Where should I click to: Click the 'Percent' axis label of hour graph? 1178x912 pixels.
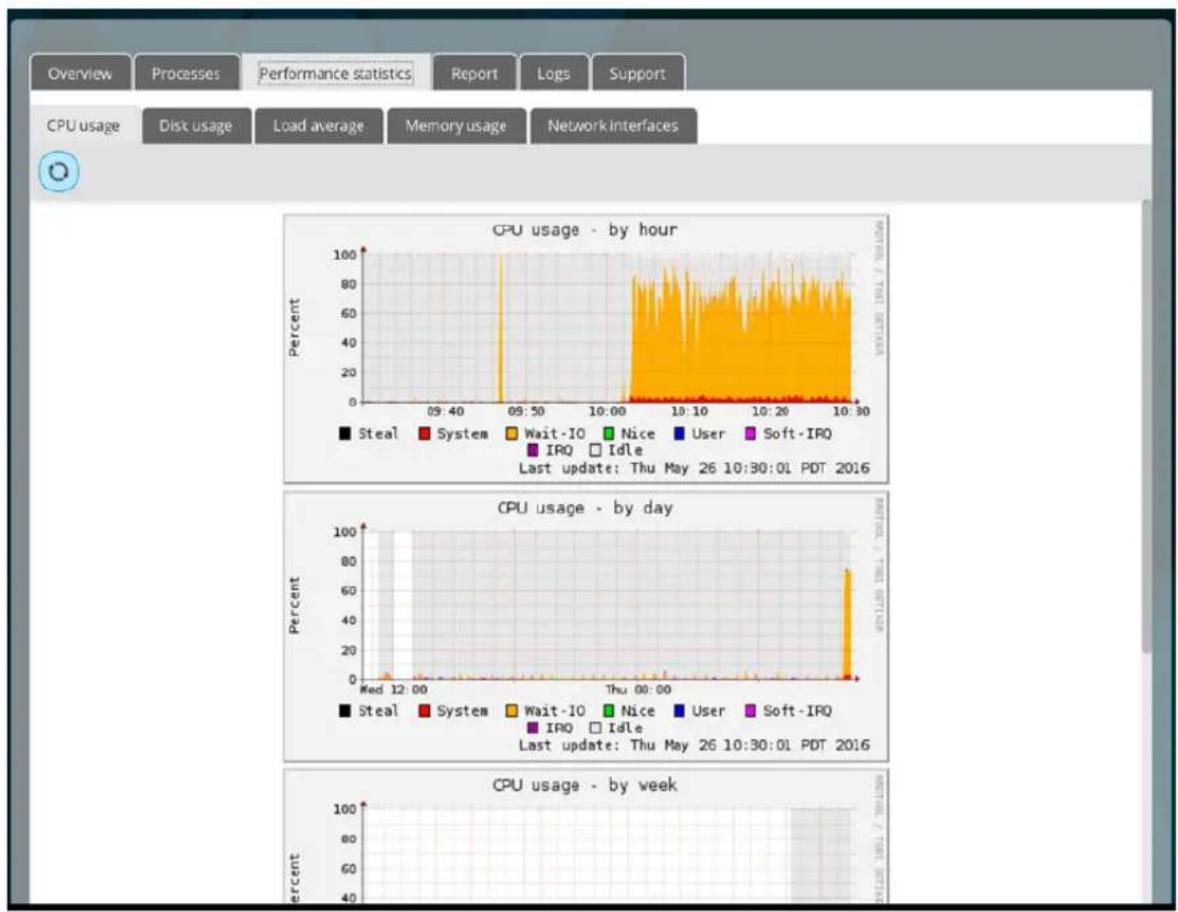coord(294,328)
